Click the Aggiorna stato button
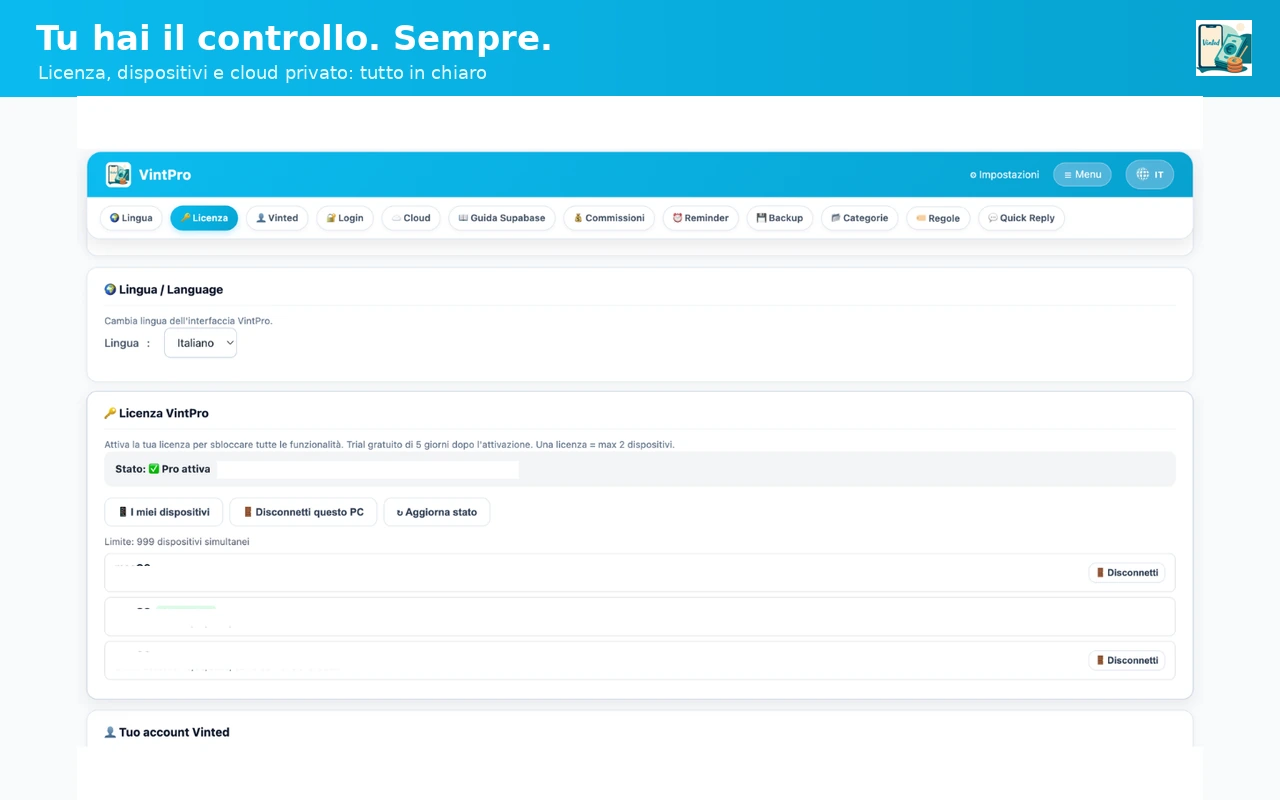 pyautogui.click(x=437, y=512)
